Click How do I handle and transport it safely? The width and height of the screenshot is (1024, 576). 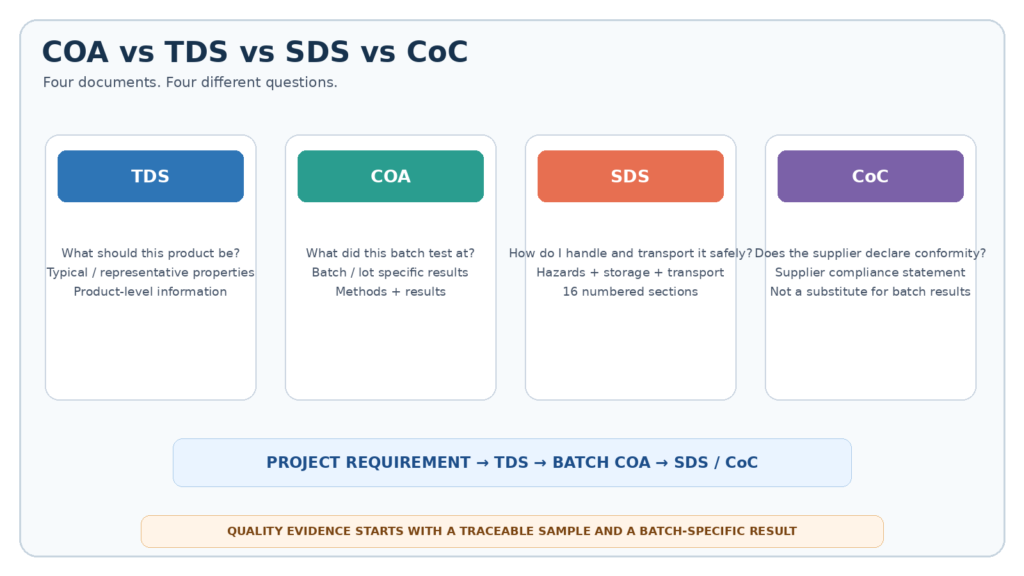click(x=630, y=253)
